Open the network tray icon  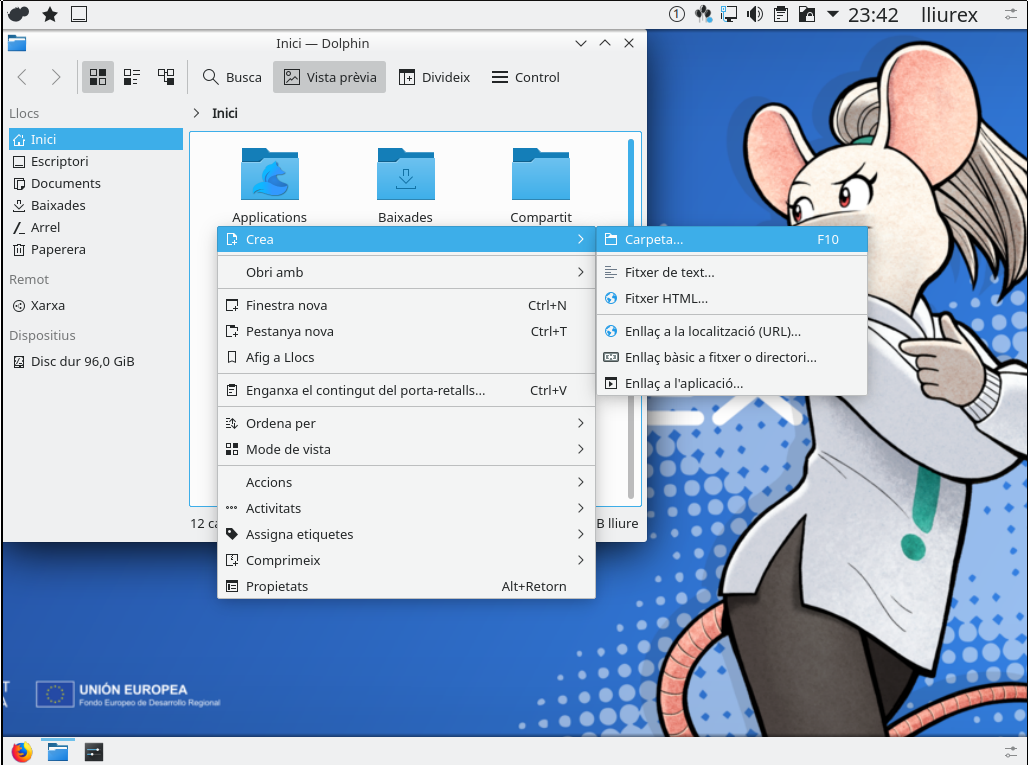[728, 14]
